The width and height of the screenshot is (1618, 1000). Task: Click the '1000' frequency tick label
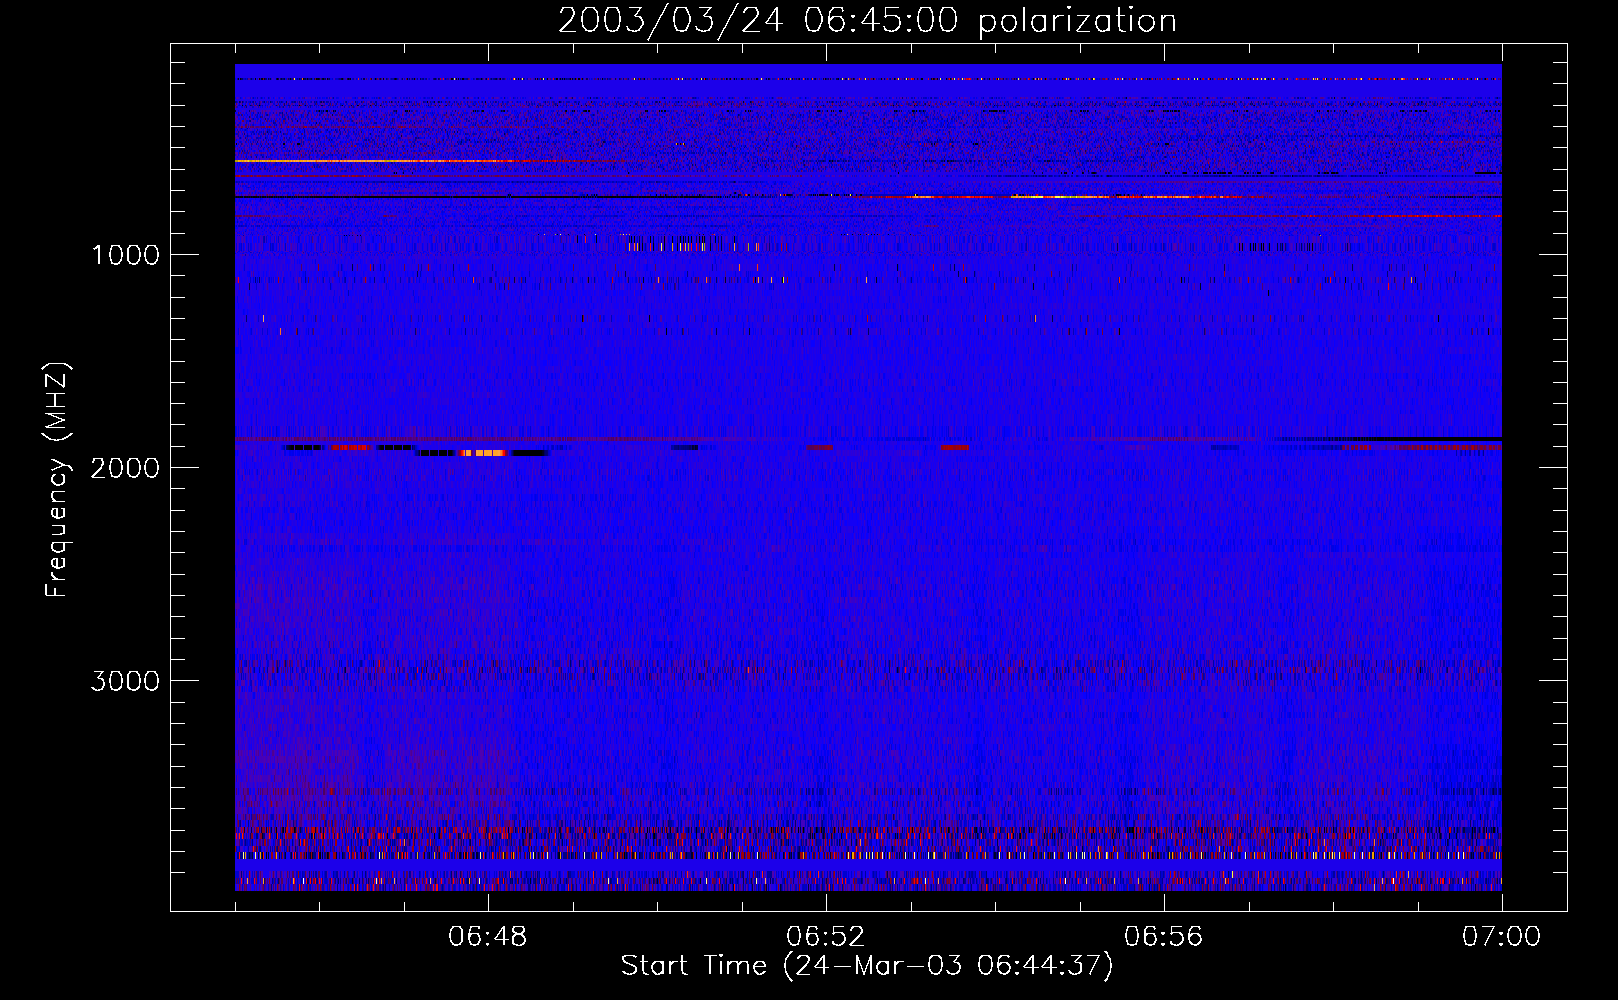pyautogui.click(x=125, y=255)
